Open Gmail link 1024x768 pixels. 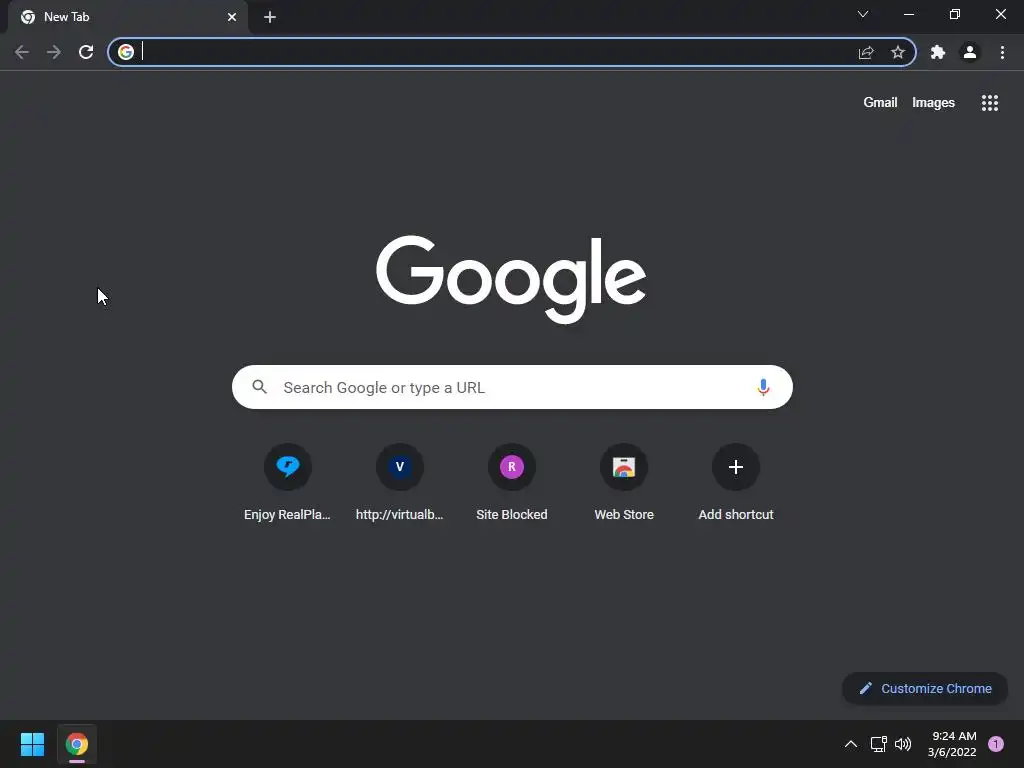tap(880, 103)
